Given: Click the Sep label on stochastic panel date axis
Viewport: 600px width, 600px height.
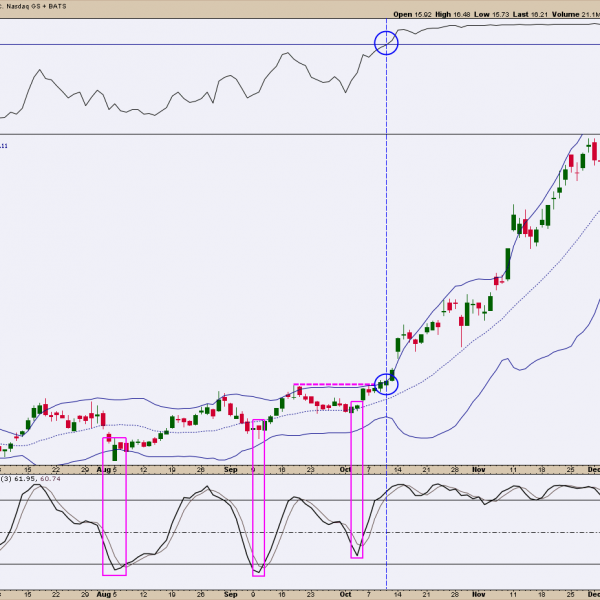Looking at the screenshot, I should coord(231,594).
